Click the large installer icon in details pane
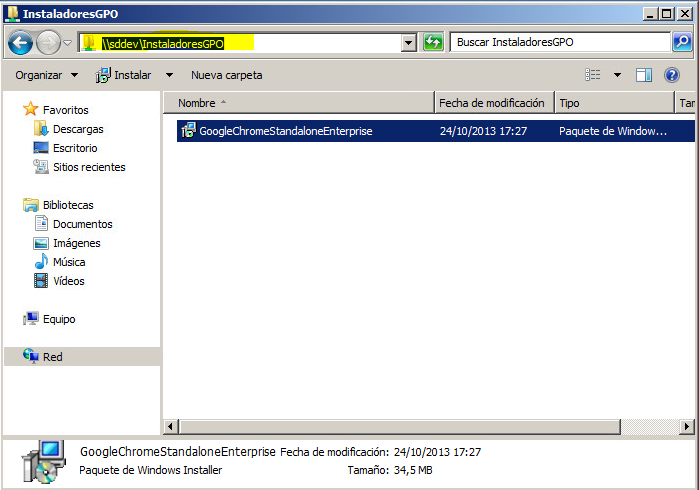The height and width of the screenshot is (490, 699). 44,462
